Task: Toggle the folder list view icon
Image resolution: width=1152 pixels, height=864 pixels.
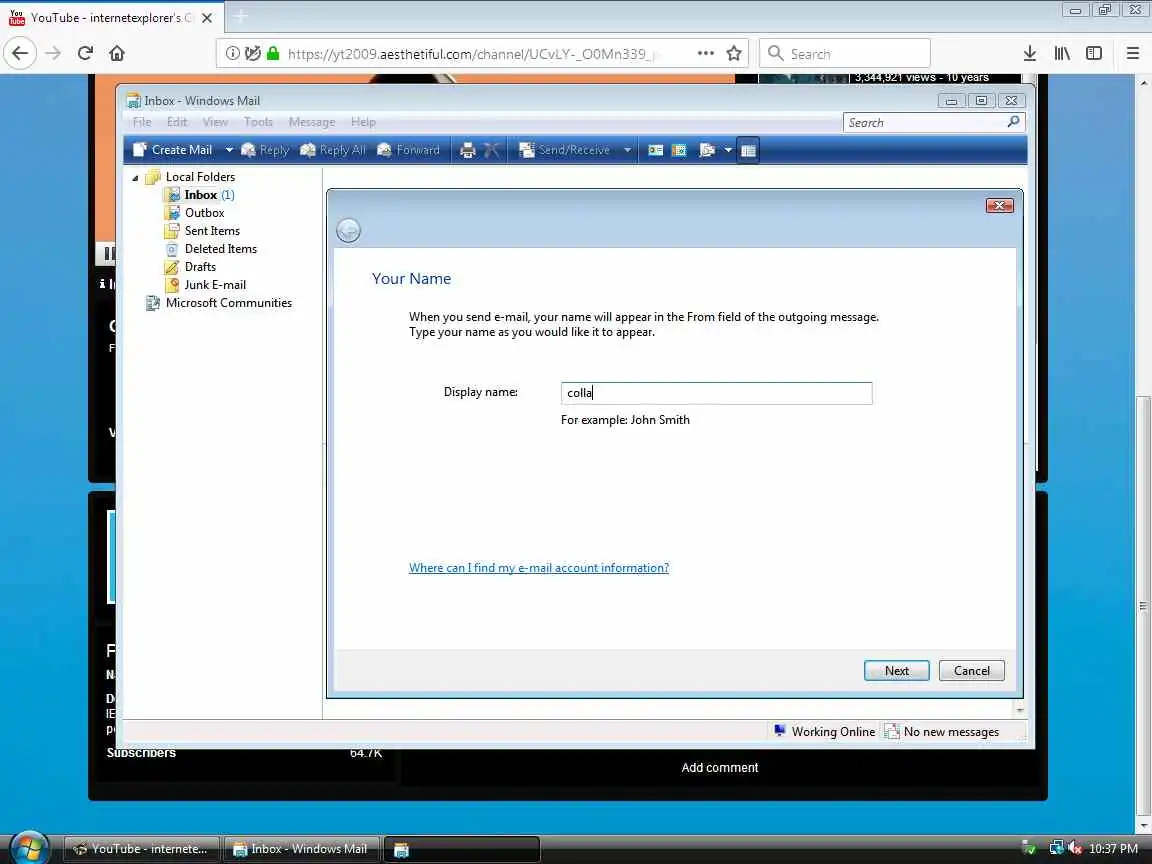Action: (x=748, y=151)
